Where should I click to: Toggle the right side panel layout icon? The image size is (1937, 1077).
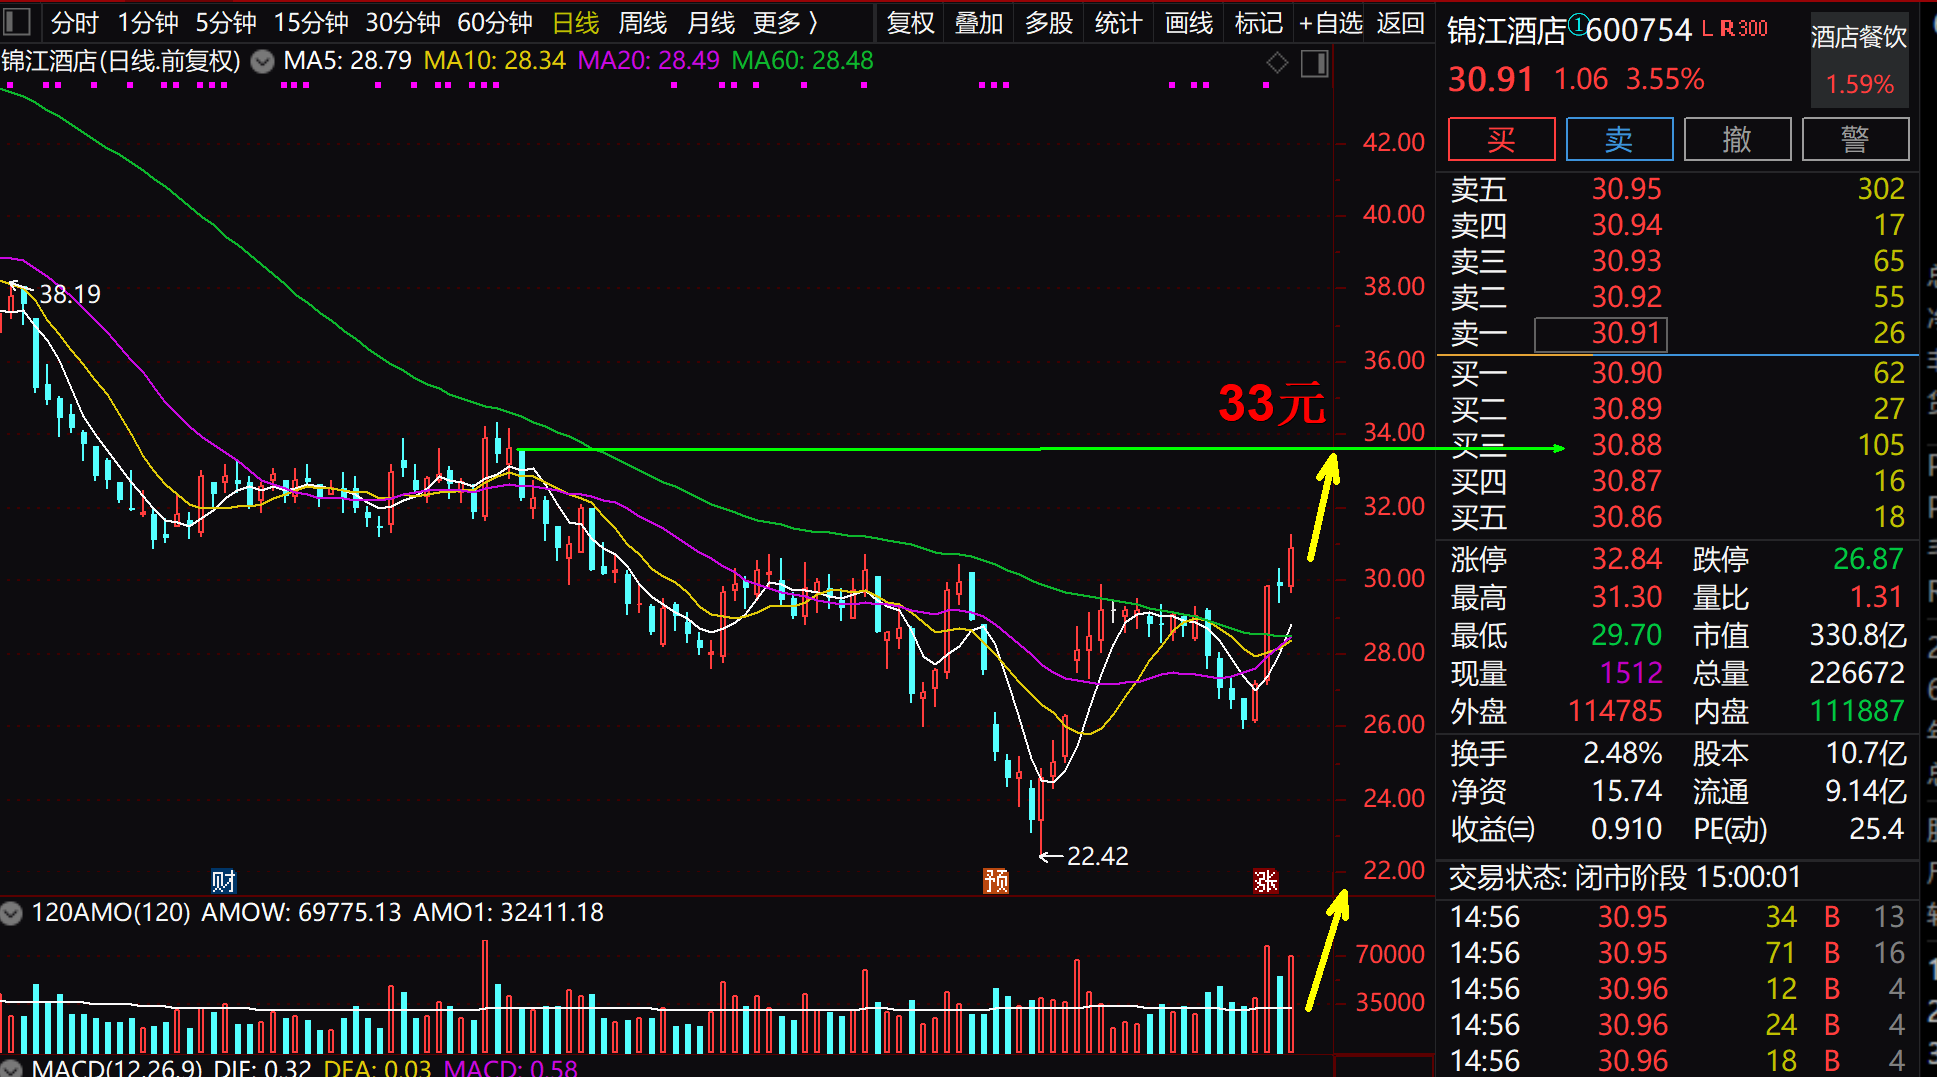tap(1314, 64)
